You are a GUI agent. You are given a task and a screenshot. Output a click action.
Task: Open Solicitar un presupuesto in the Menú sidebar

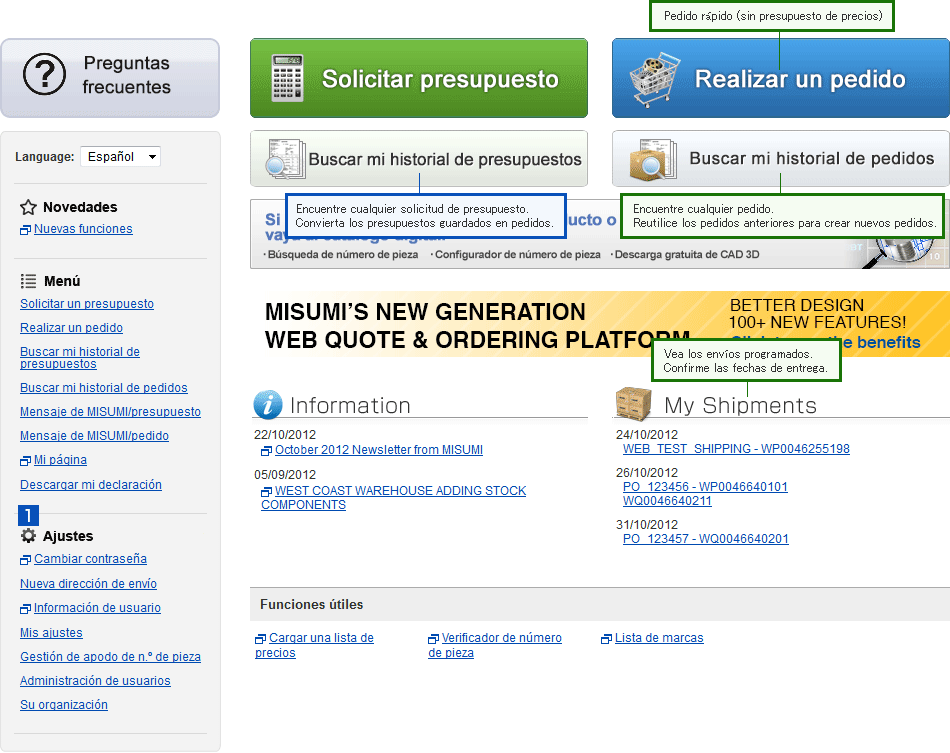coord(87,304)
